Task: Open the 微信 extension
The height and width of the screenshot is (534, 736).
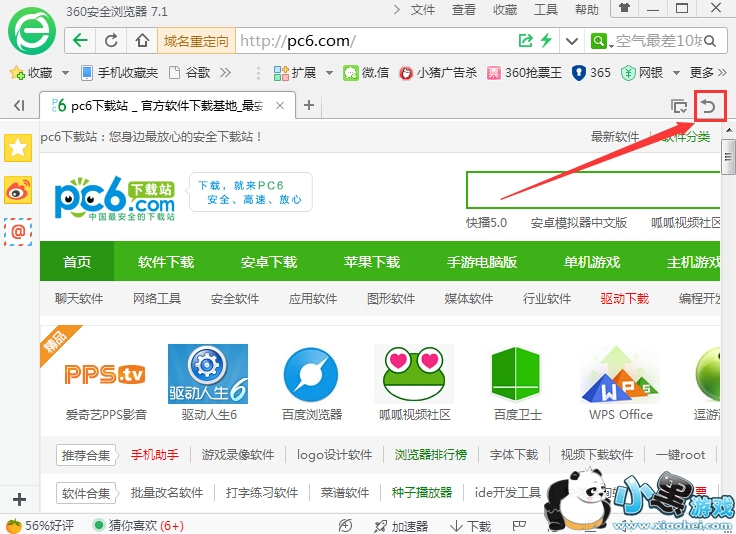Action: tap(366, 73)
